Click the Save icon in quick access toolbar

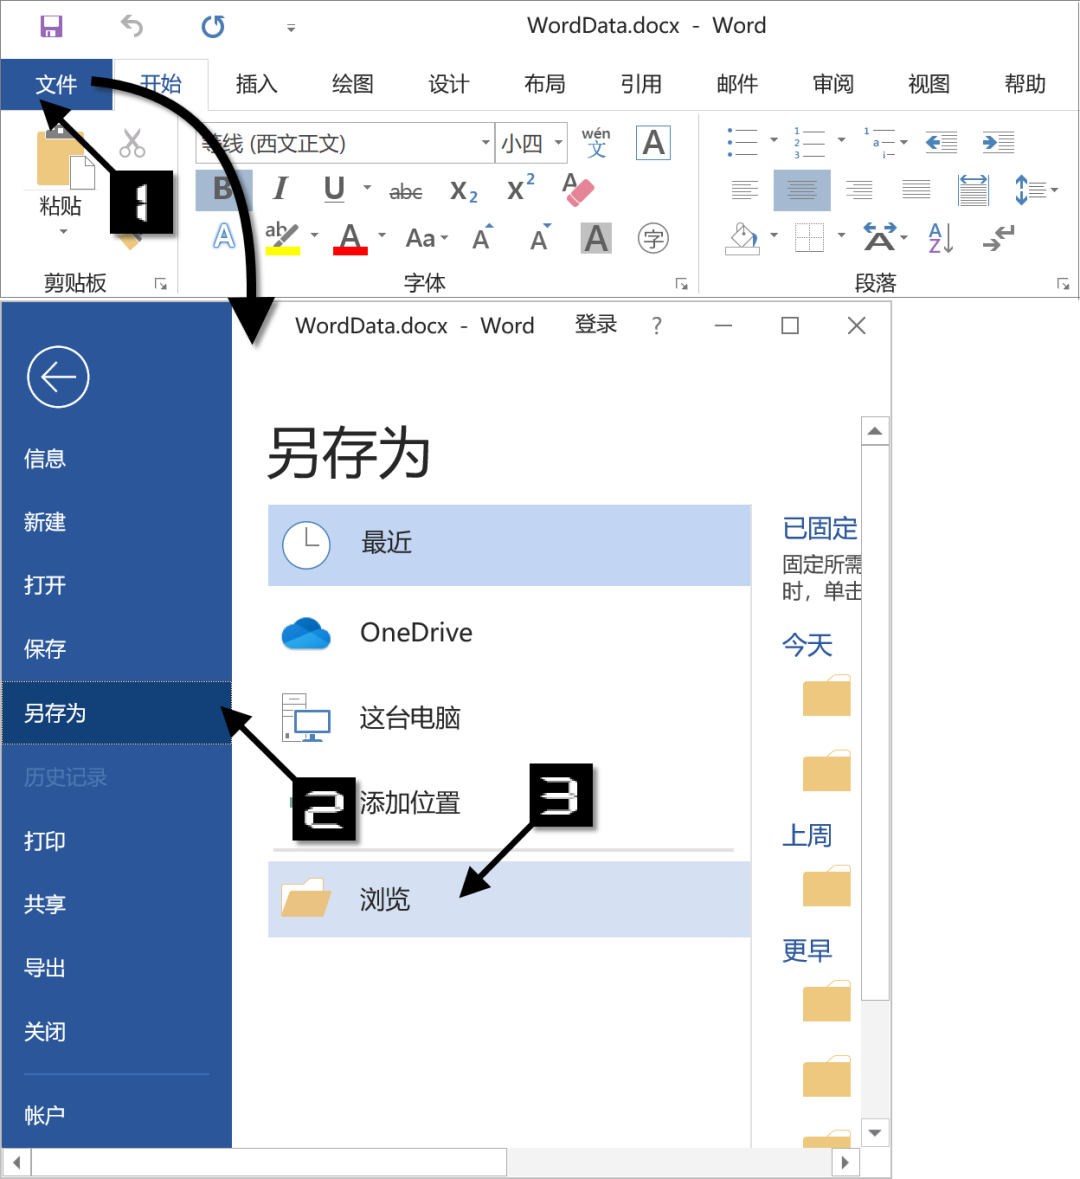tap(51, 26)
